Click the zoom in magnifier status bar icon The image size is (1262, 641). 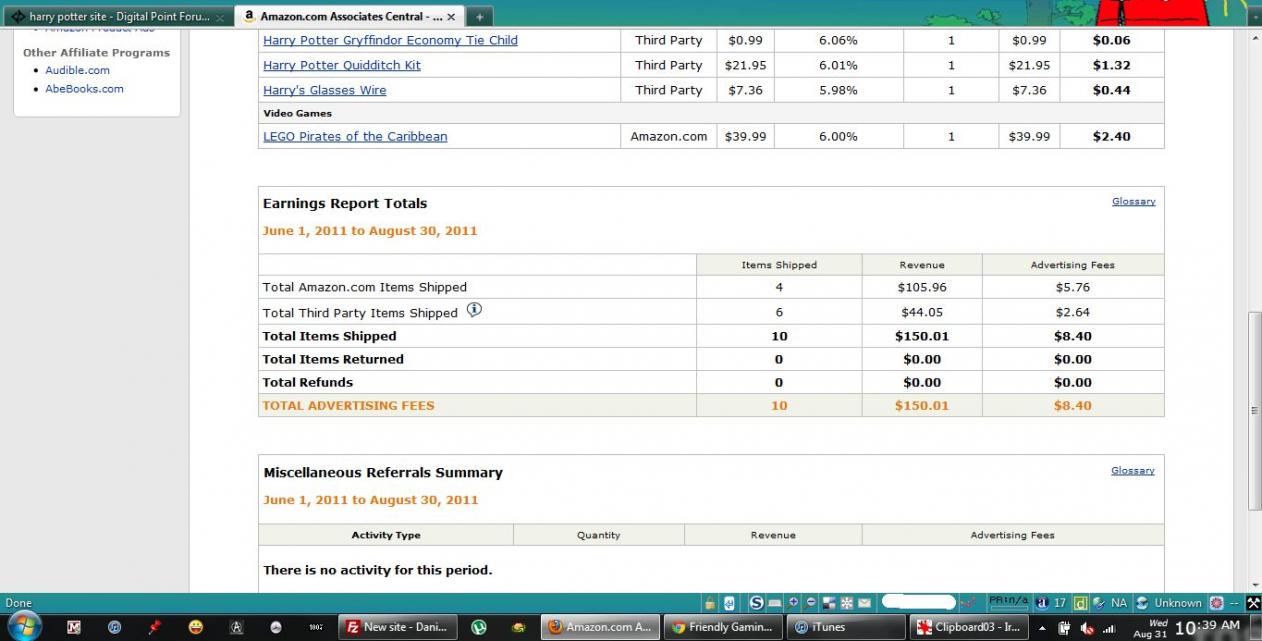point(793,603)
